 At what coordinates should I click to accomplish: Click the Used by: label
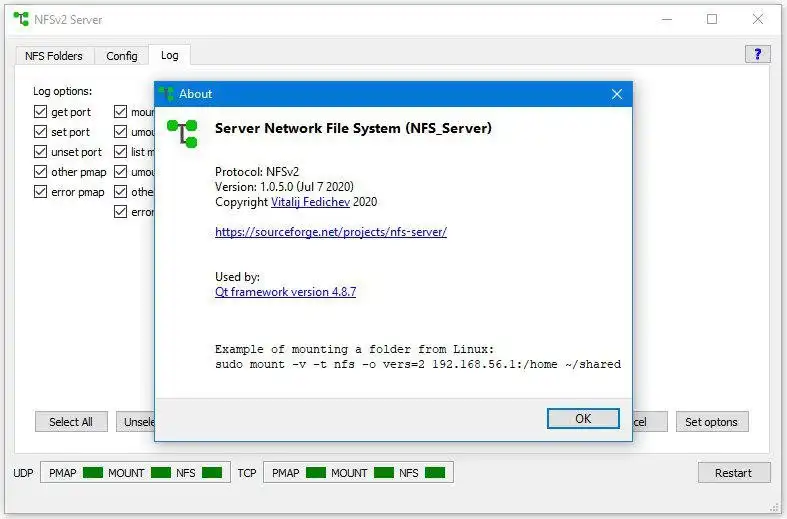tap(237, 277)
